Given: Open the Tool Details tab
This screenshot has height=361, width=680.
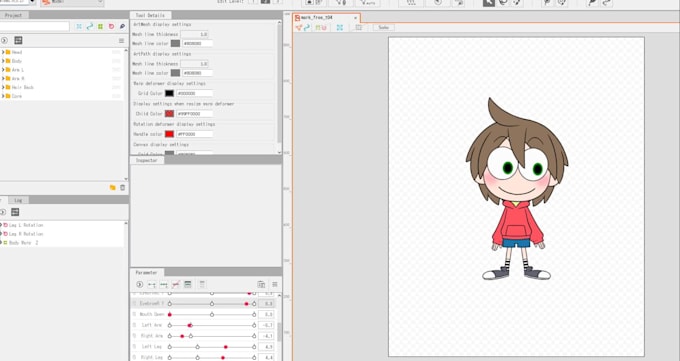Looking at the screenshot, I should click(150, 15).
